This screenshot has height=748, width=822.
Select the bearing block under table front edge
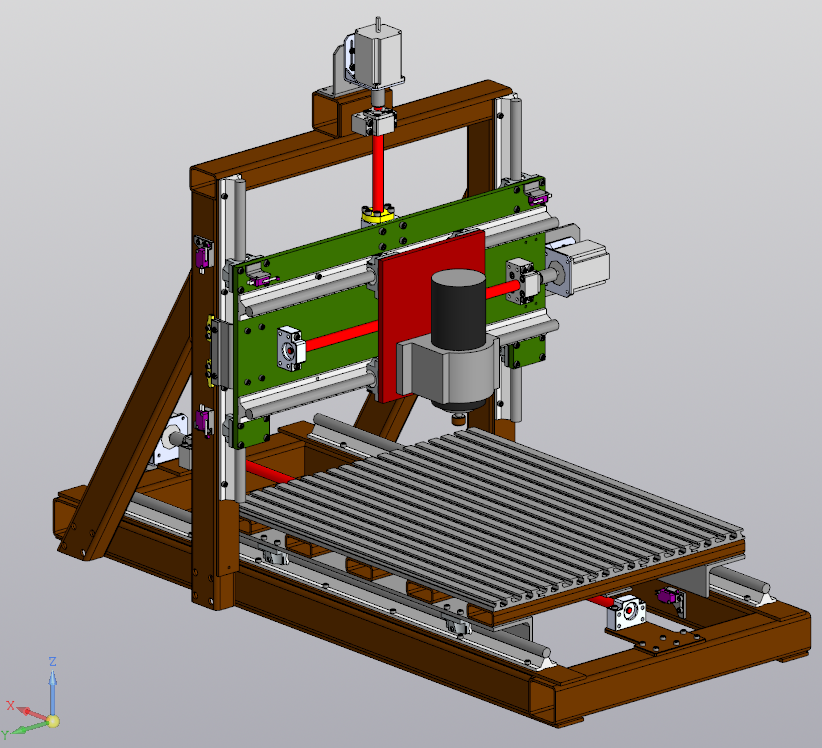coord(626,612)
